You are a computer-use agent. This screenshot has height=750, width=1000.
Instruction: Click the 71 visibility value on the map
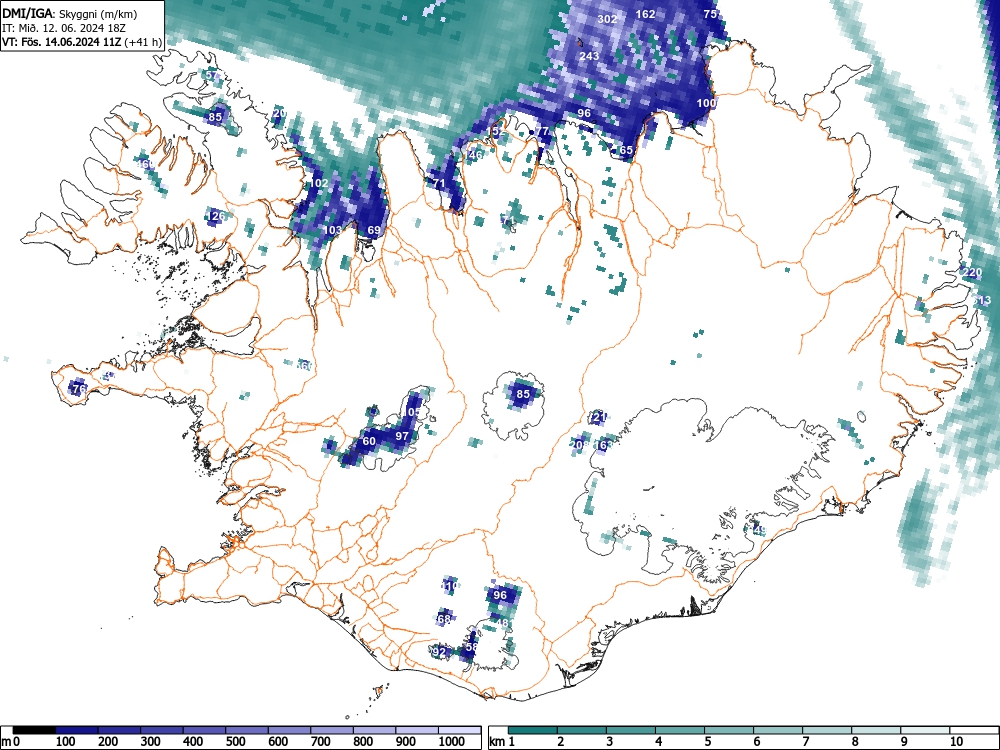[439, 183]
